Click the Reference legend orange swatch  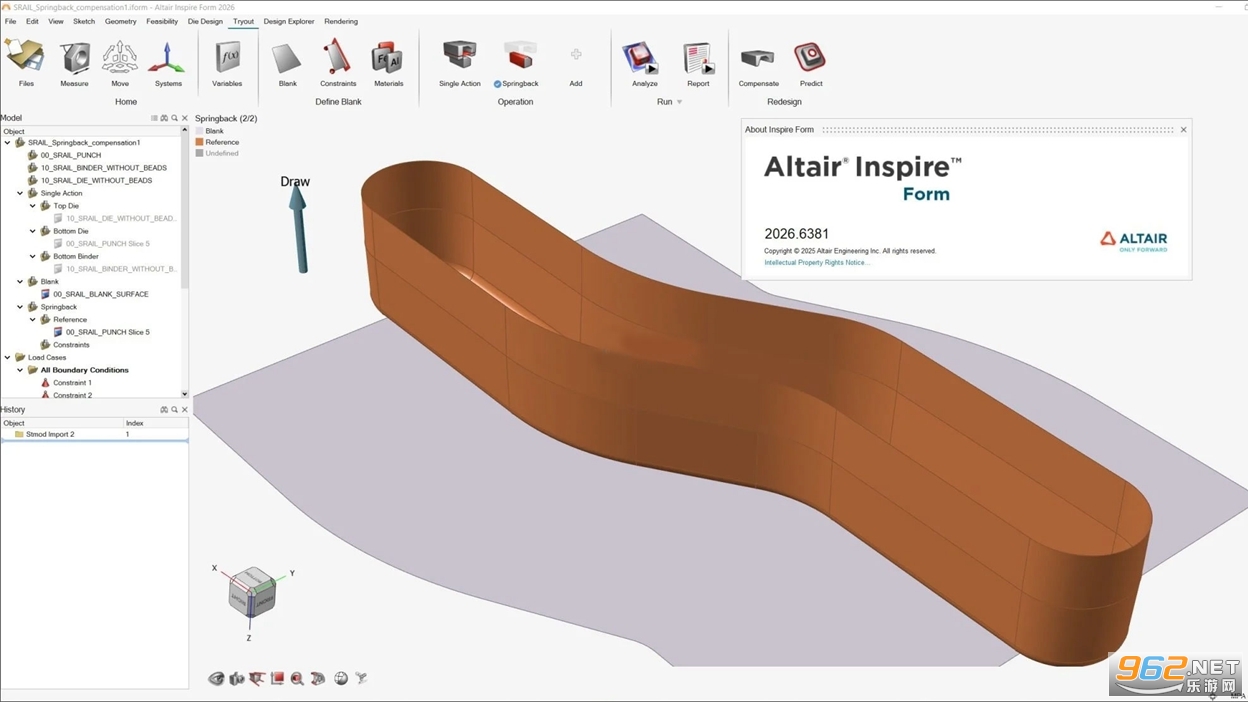coord(199,142)
